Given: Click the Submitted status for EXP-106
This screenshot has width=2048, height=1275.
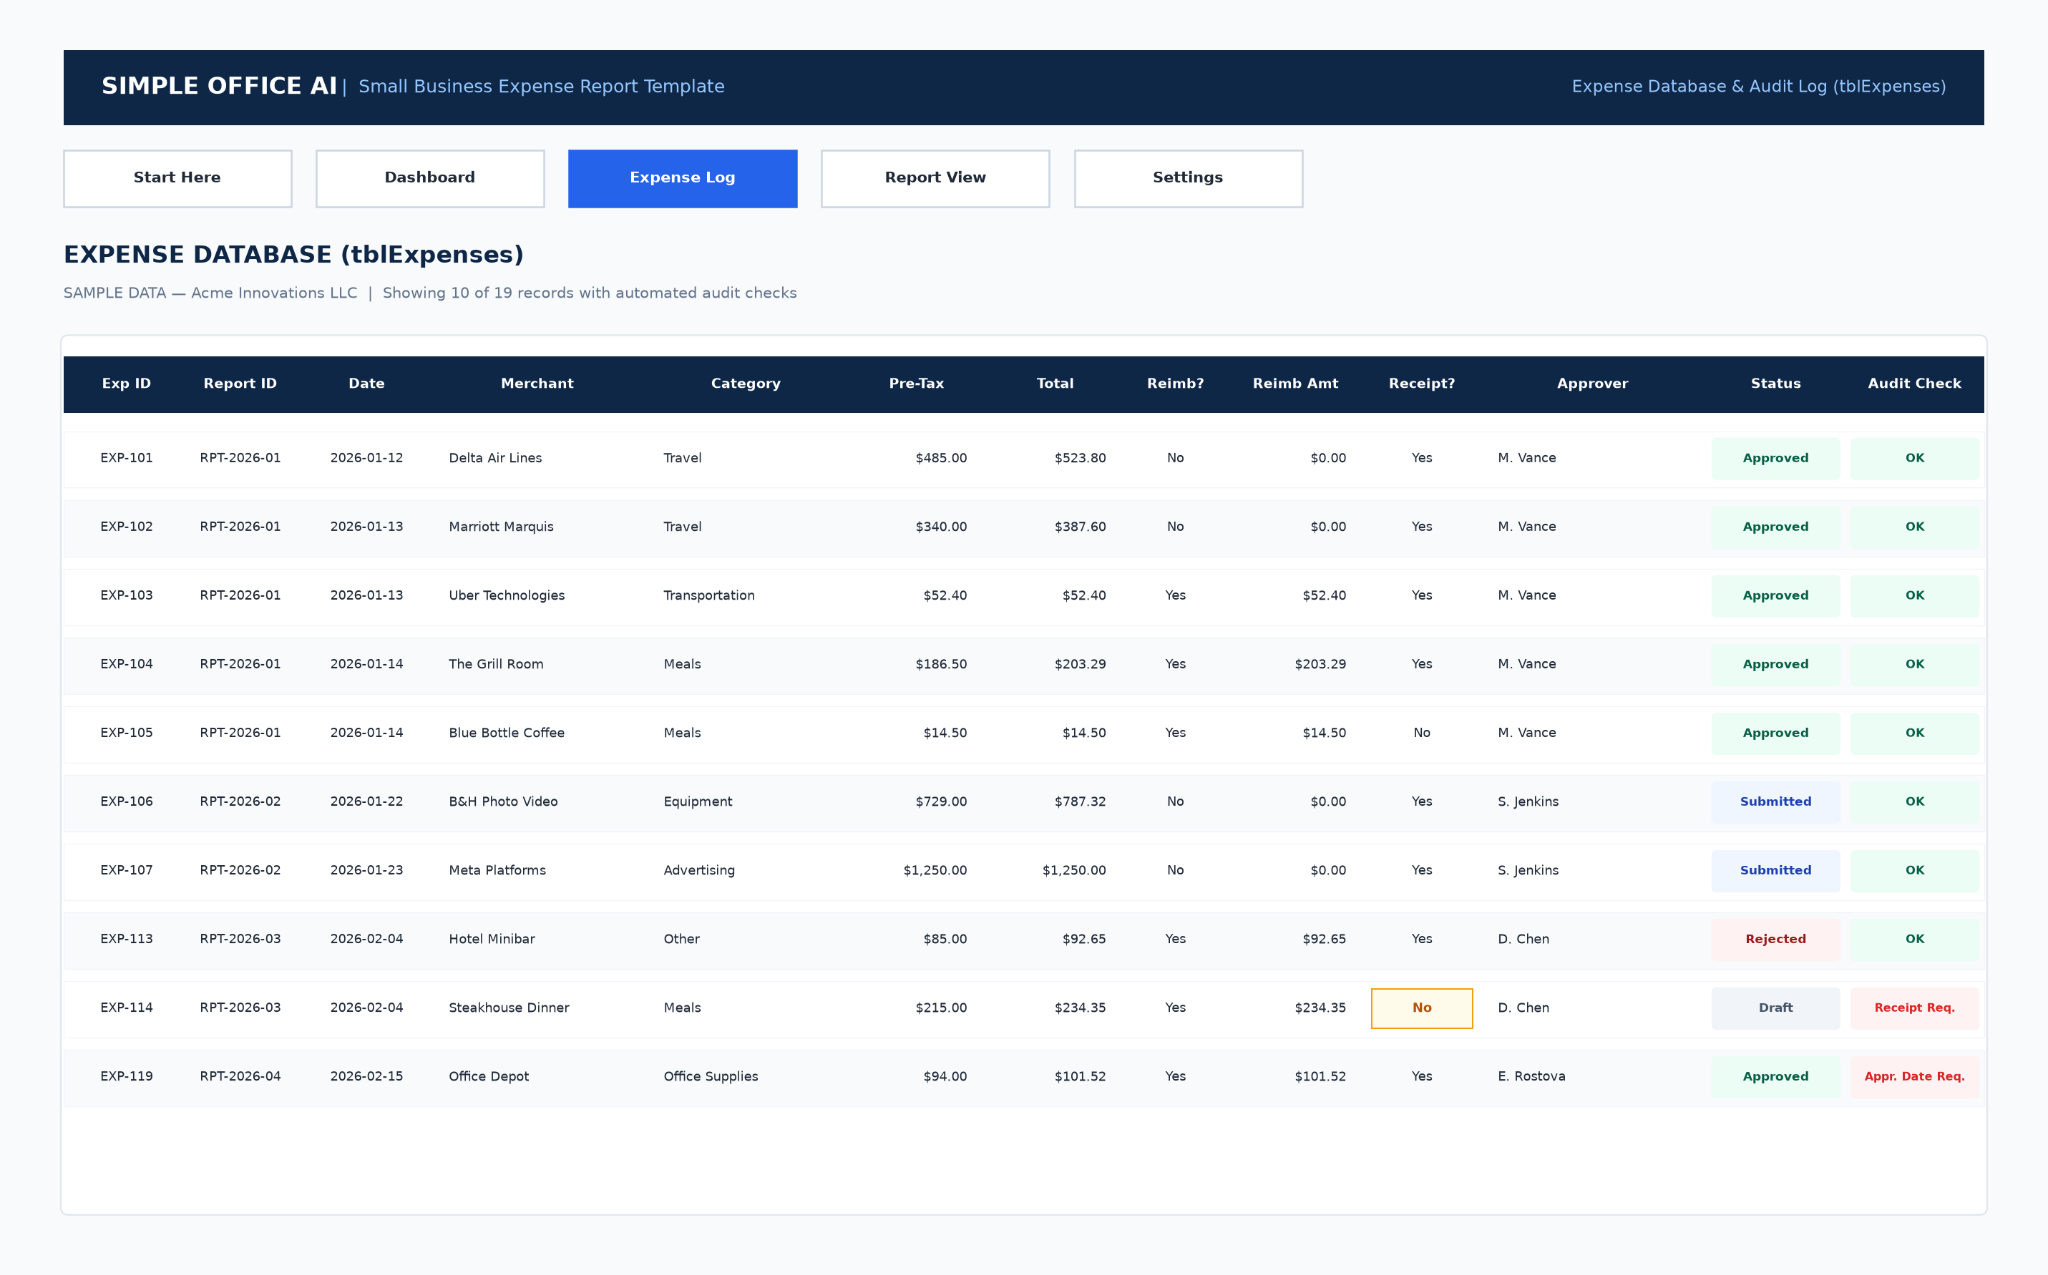Looking at the screenshot, I should point(1775,802).
